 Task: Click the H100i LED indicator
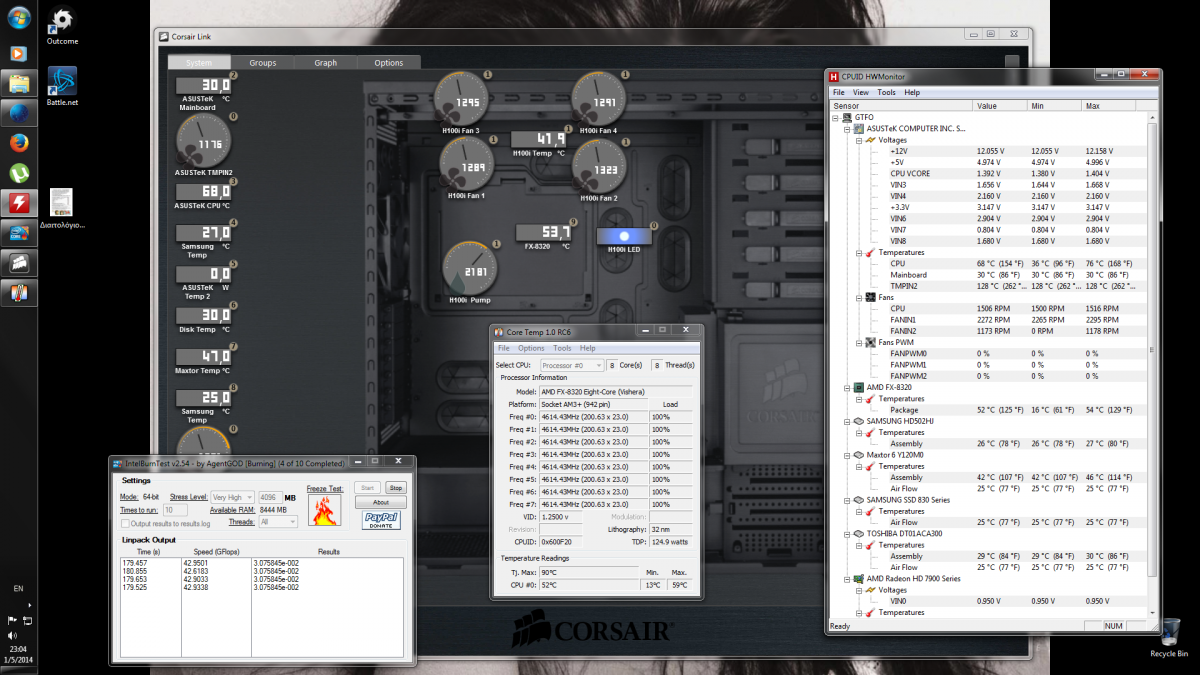point(625,237)
